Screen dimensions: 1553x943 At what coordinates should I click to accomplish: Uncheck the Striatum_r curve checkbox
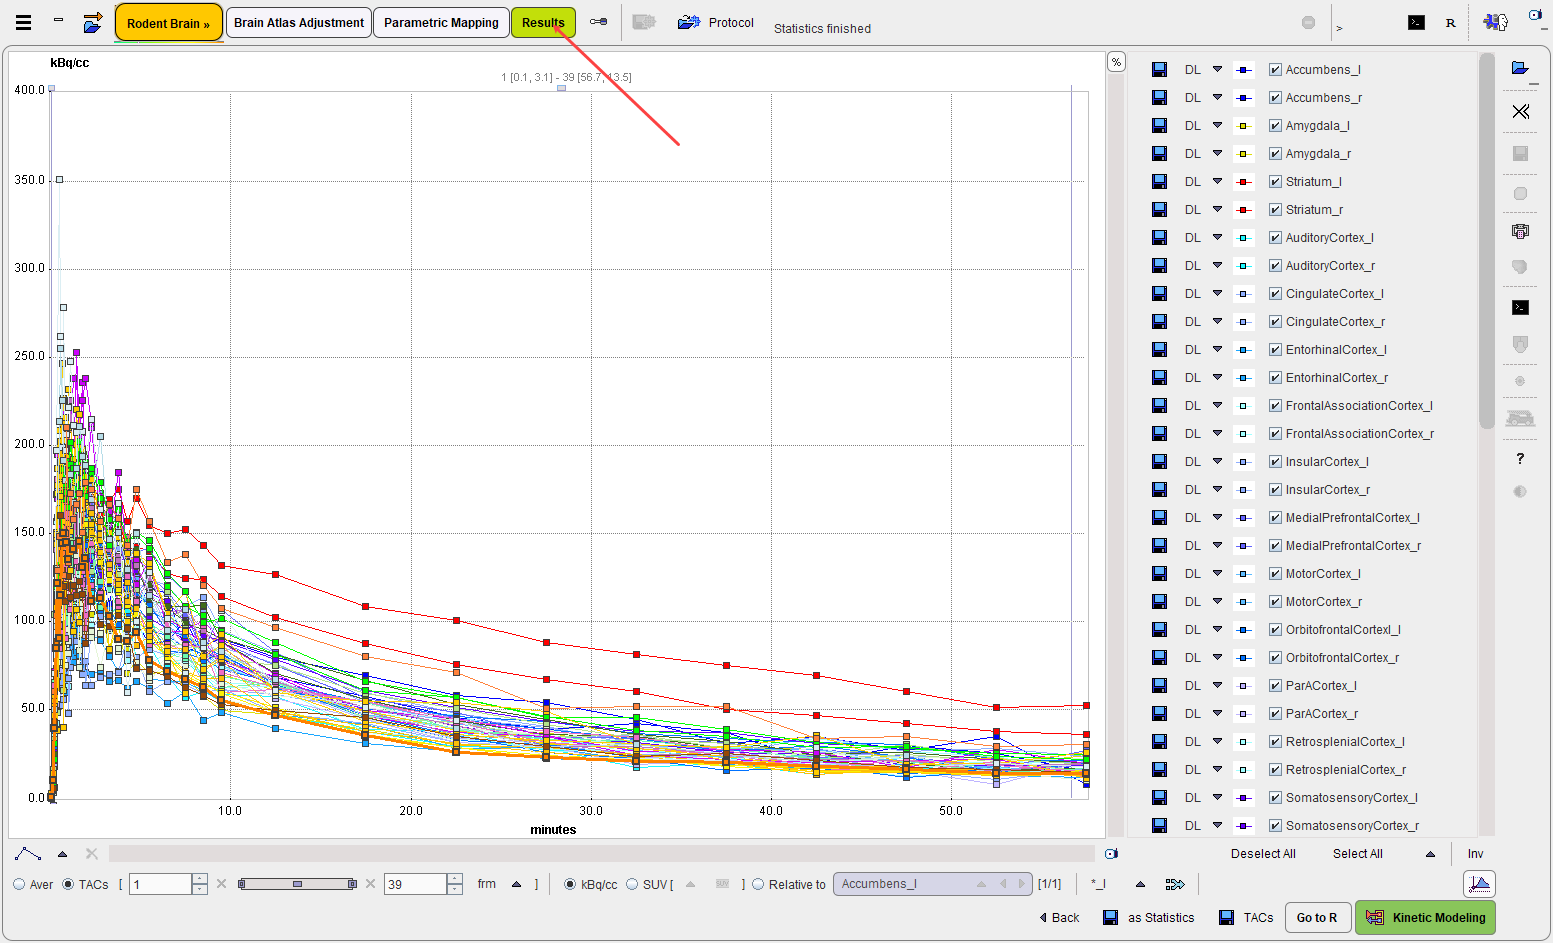(1275, 209)
